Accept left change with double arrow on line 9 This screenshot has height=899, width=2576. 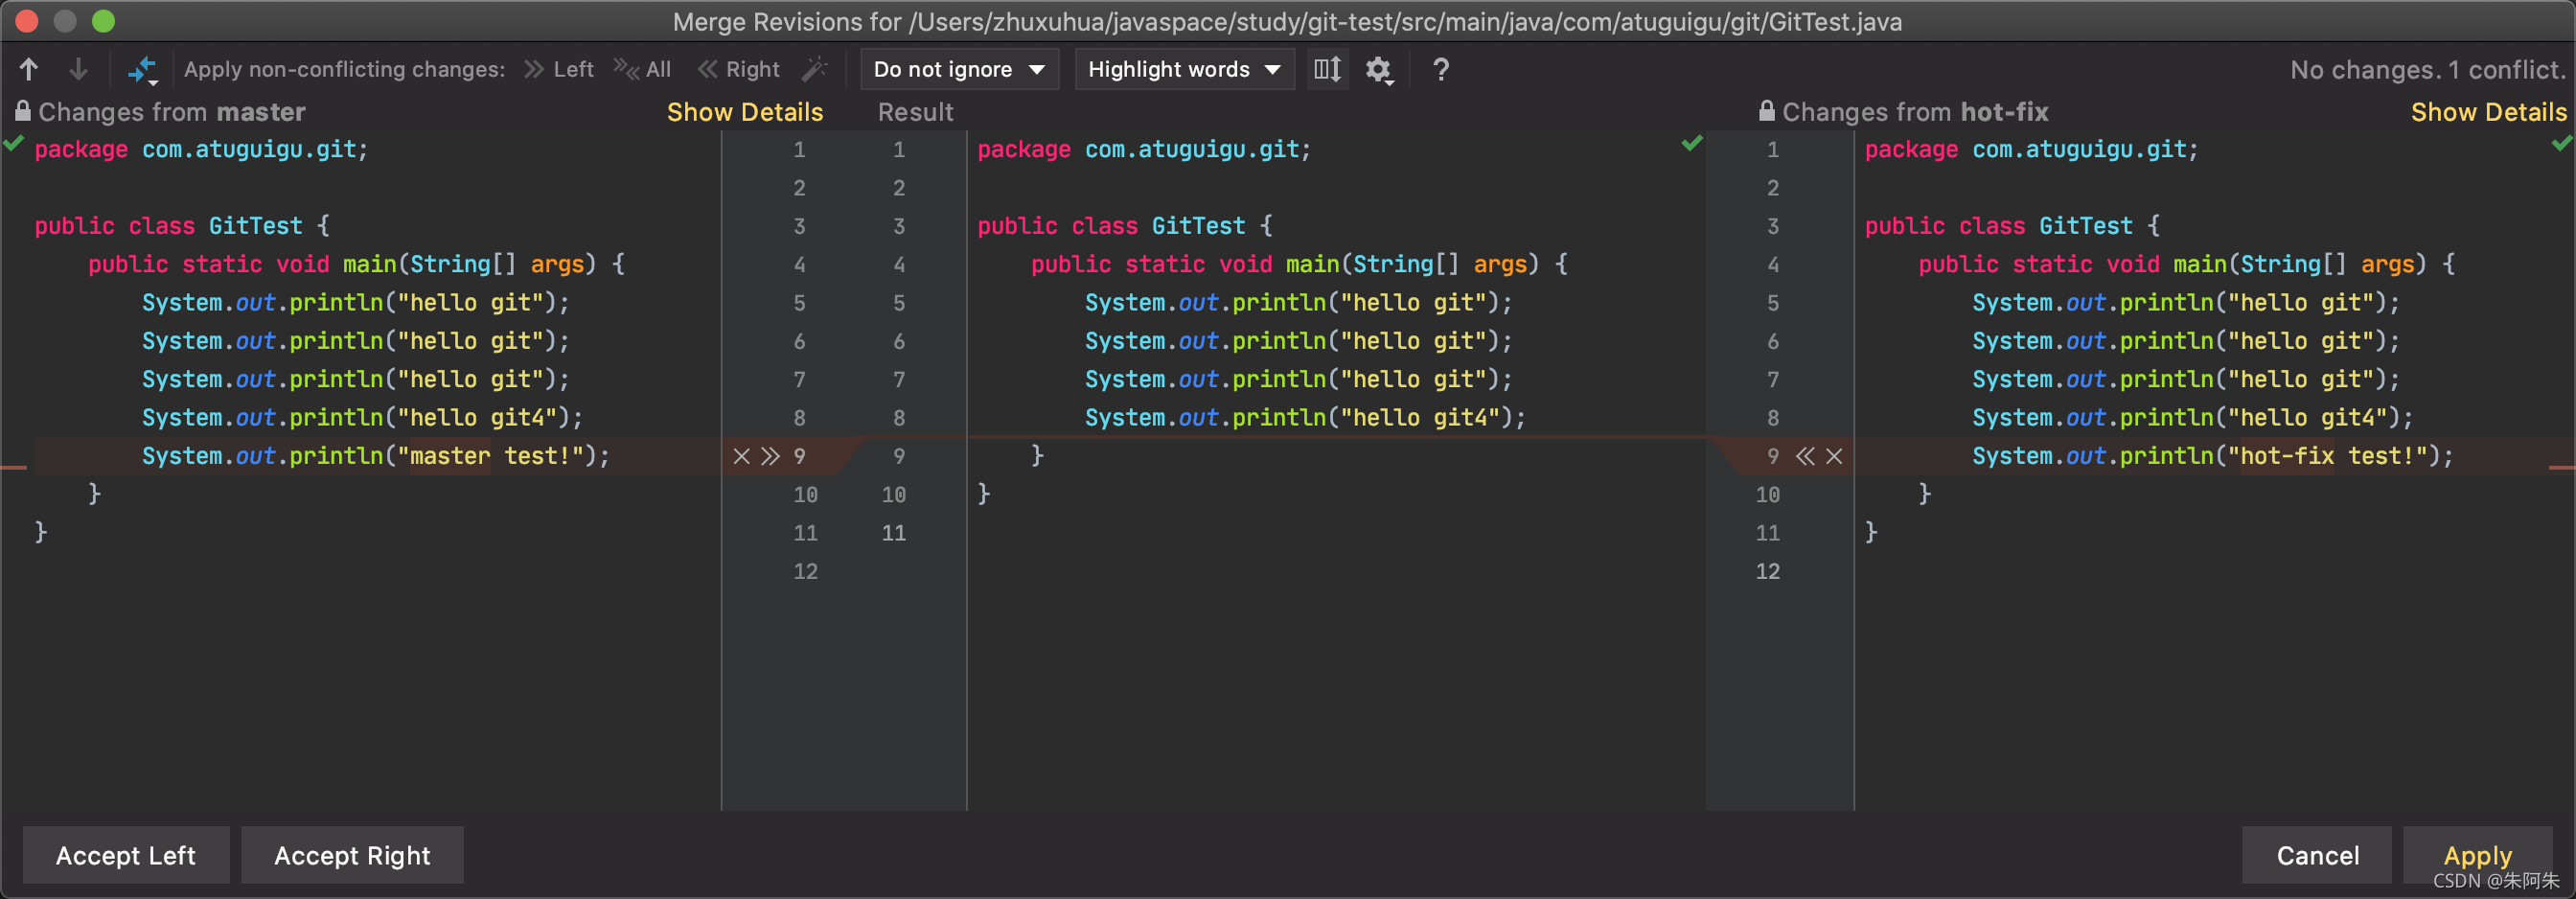(769, 456)
